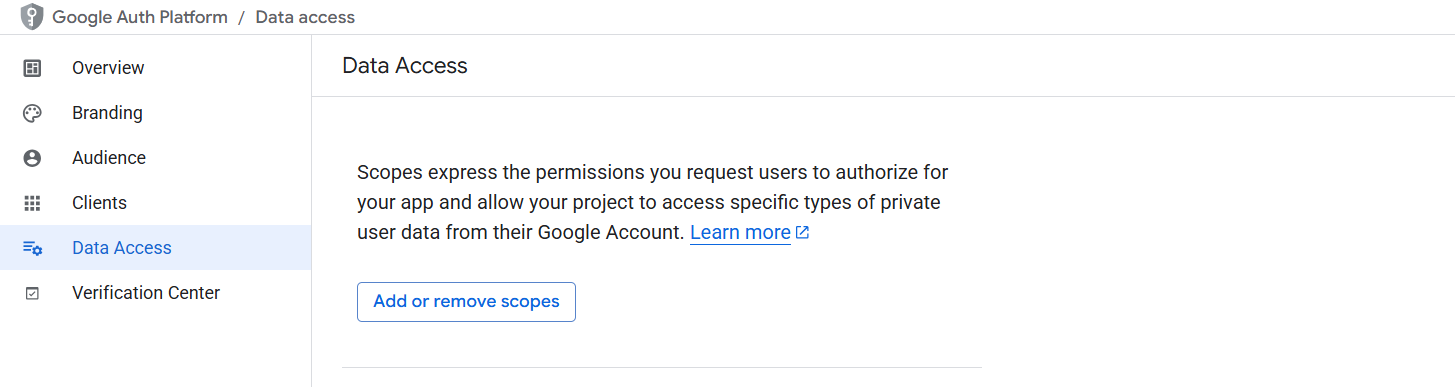Open the Overview menu item

[x=108, y=68]
